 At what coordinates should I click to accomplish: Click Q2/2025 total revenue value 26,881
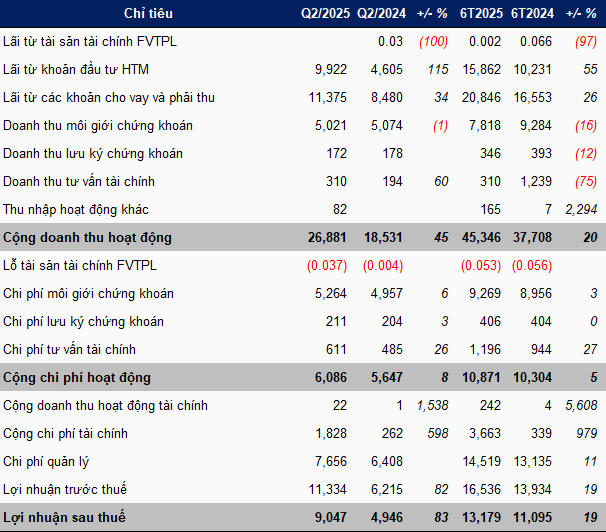[x=327, y=237]
